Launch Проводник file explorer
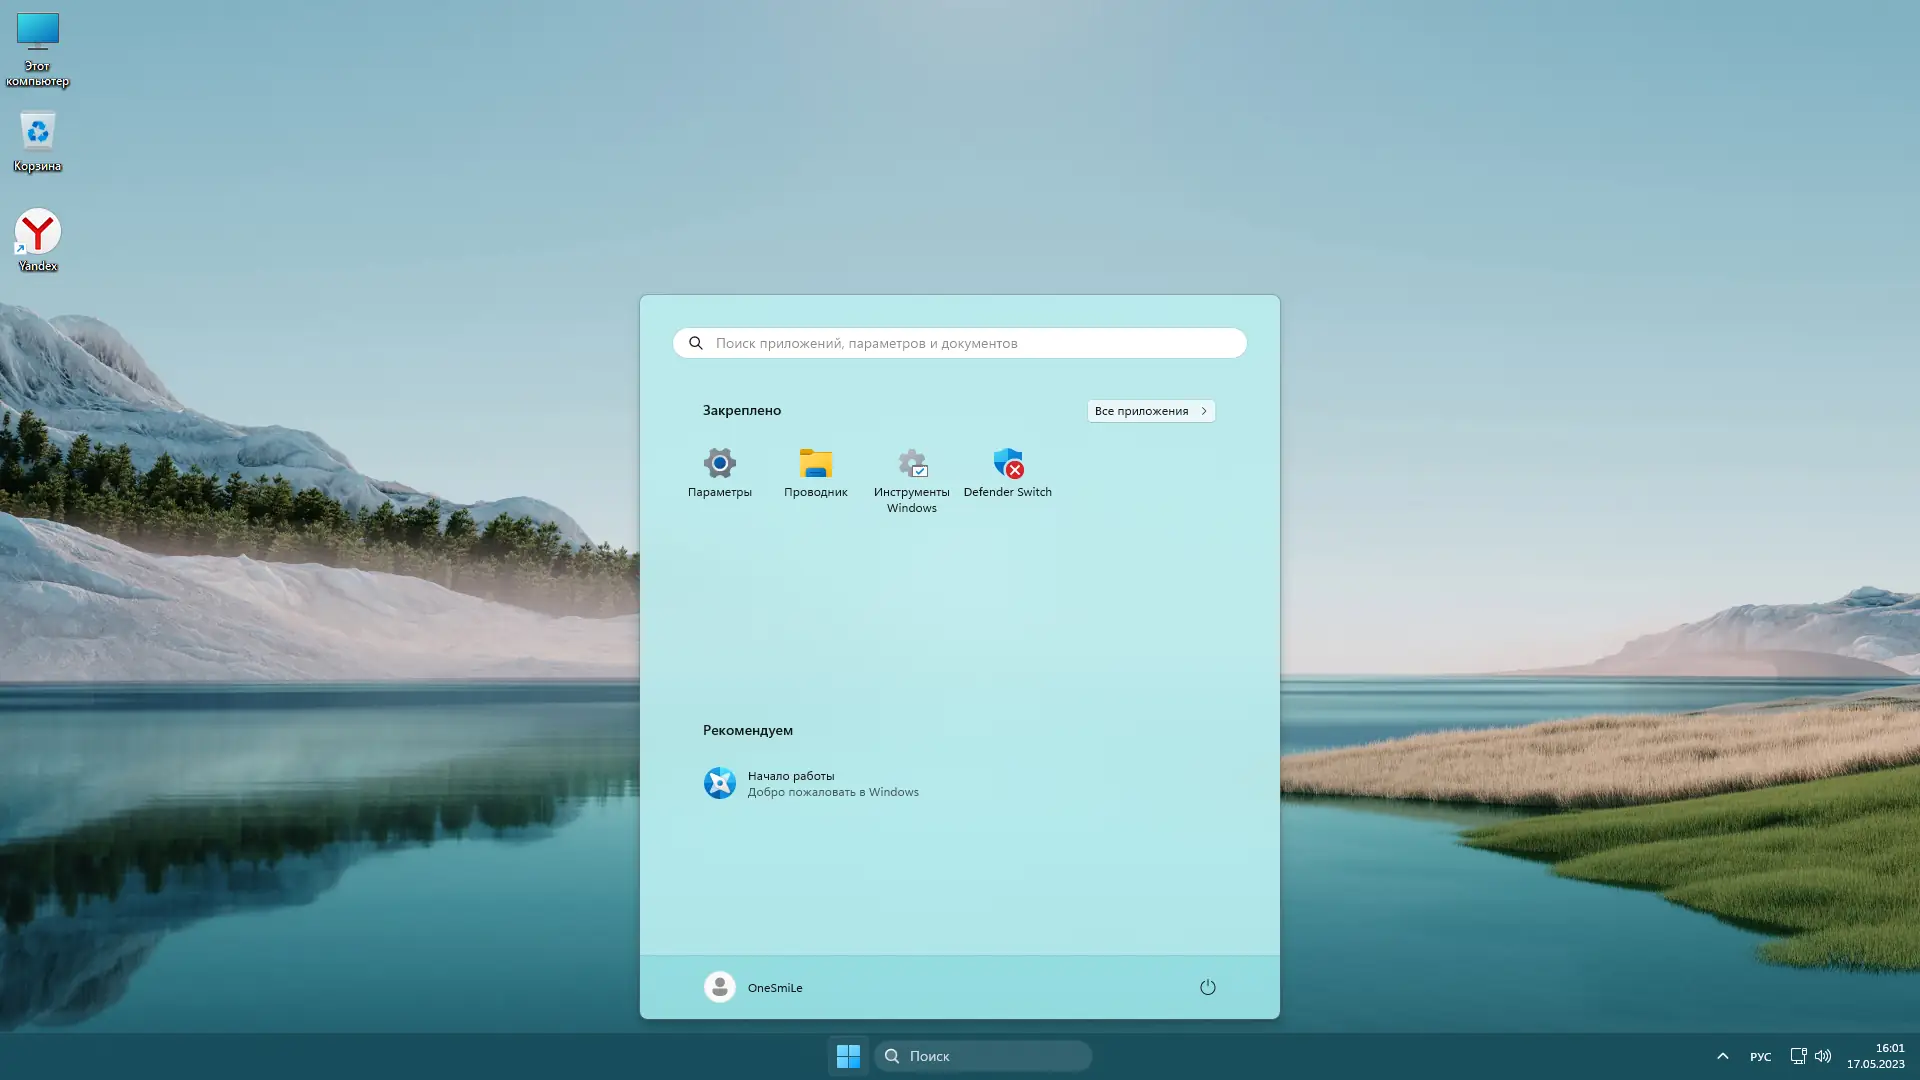The height and width of the screenshot is (1080, 1920). click(815, 472)
